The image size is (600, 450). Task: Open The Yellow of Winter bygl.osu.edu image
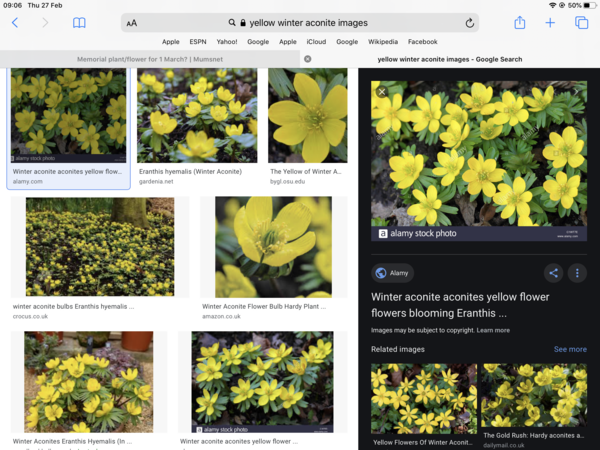click(308, 116)
